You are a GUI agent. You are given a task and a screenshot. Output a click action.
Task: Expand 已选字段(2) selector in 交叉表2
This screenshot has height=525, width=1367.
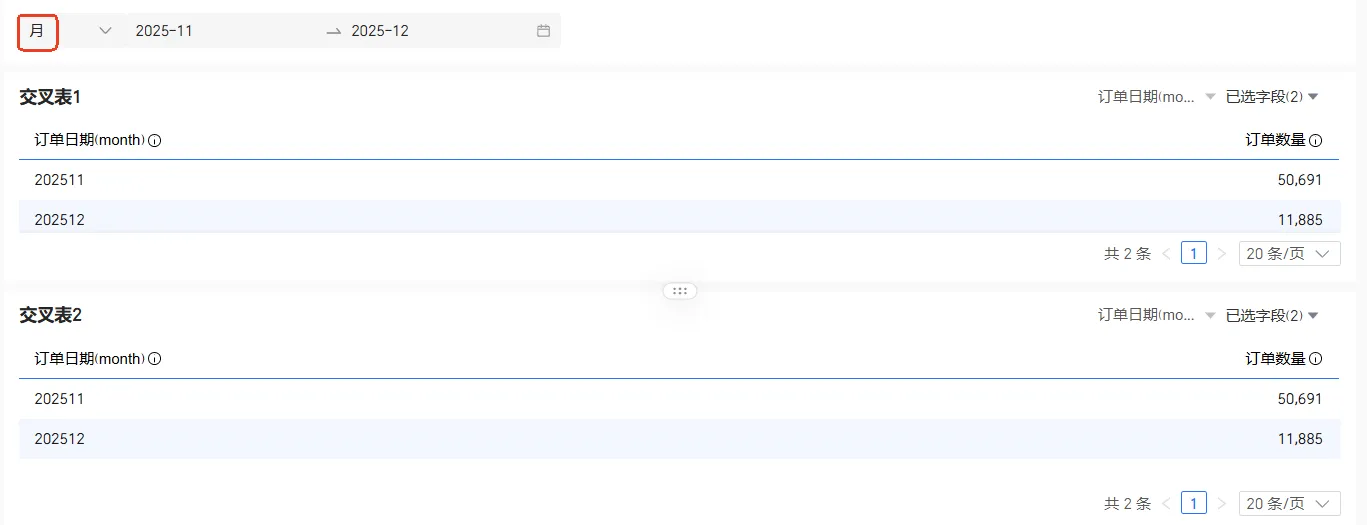(x=1272, y=315)
